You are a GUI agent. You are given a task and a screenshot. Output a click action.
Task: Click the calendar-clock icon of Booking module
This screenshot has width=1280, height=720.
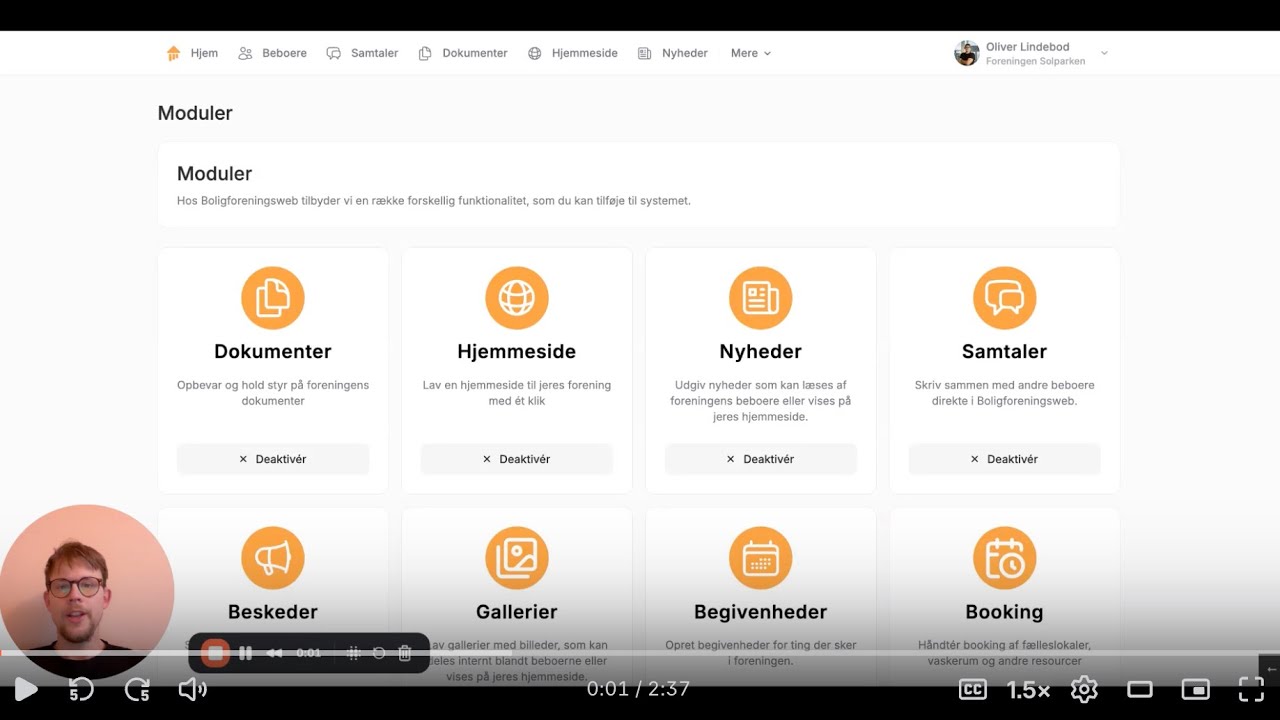(x=1005, y=558)
